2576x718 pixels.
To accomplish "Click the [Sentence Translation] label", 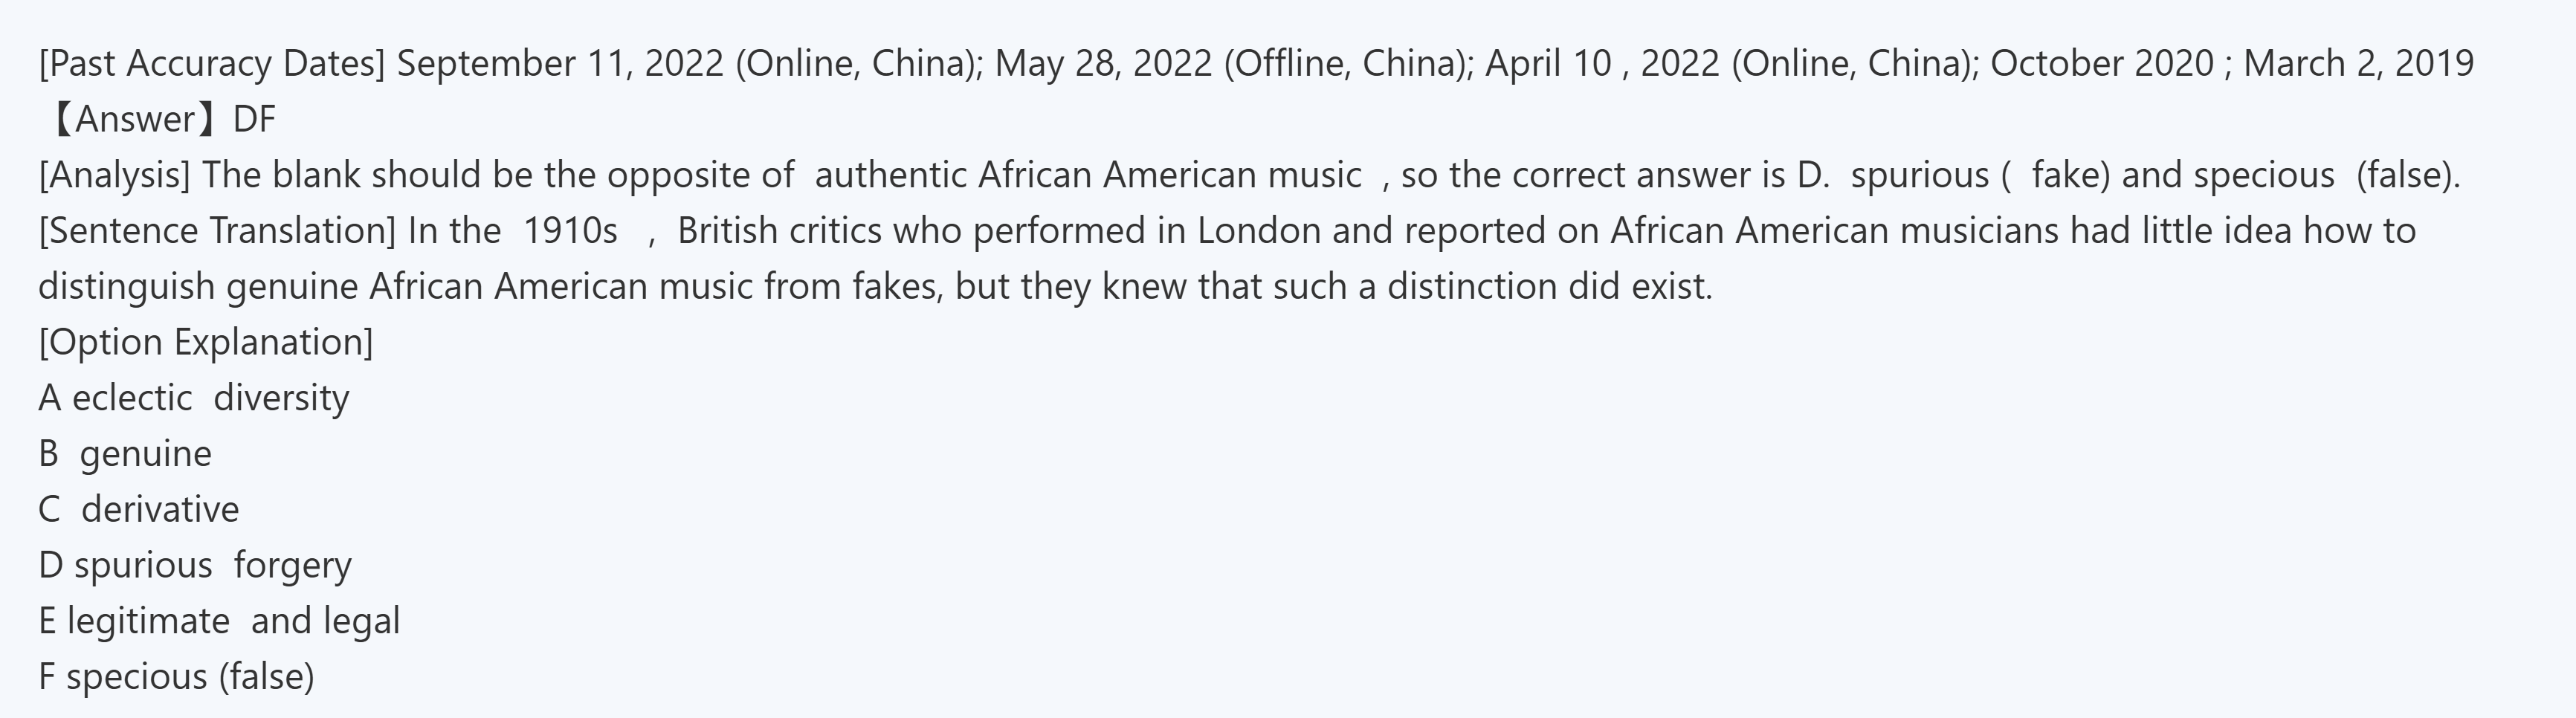I will 217,231.
